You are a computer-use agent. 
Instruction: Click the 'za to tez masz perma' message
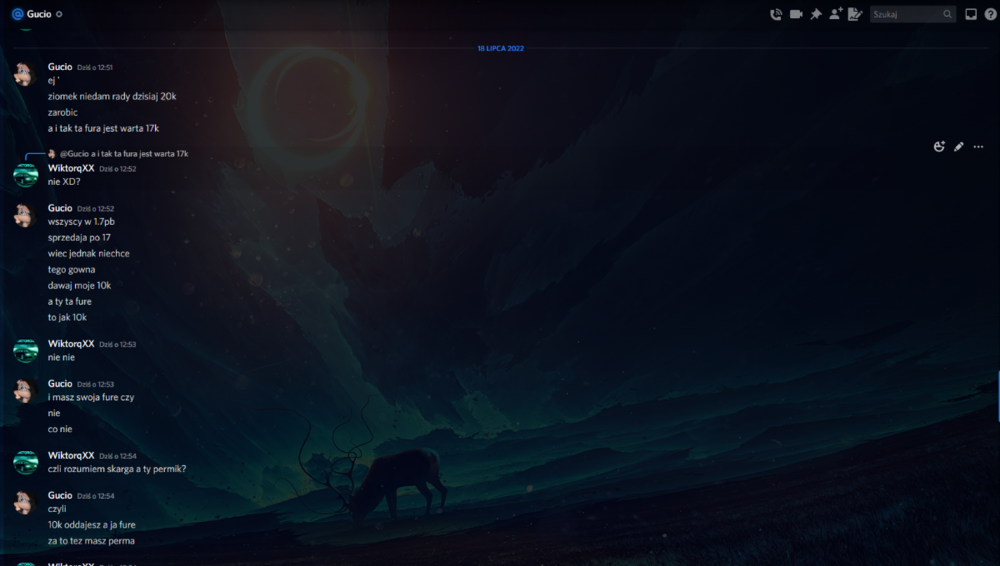(91, 541)
